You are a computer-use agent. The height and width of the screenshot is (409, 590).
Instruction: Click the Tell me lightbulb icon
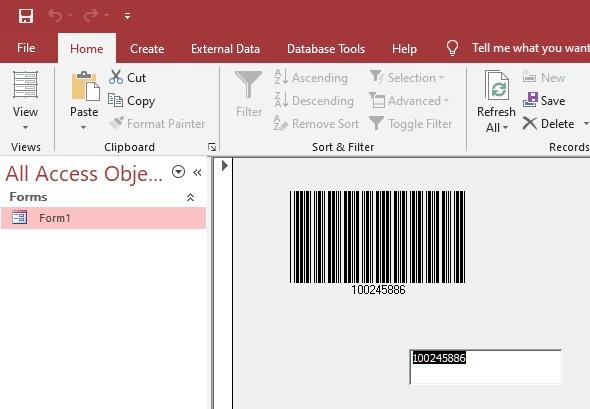(452, 48)
